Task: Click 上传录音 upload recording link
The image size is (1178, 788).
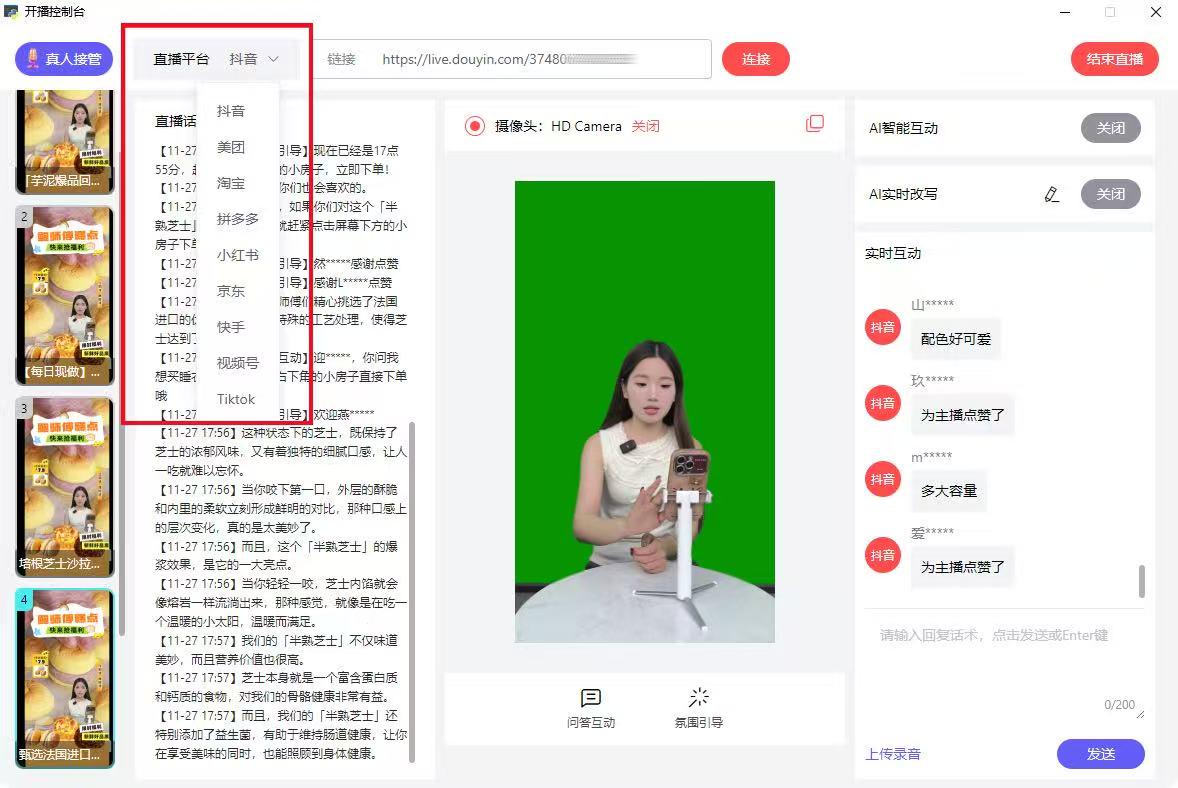Action: pyautogui.click(x=893, y=754)
